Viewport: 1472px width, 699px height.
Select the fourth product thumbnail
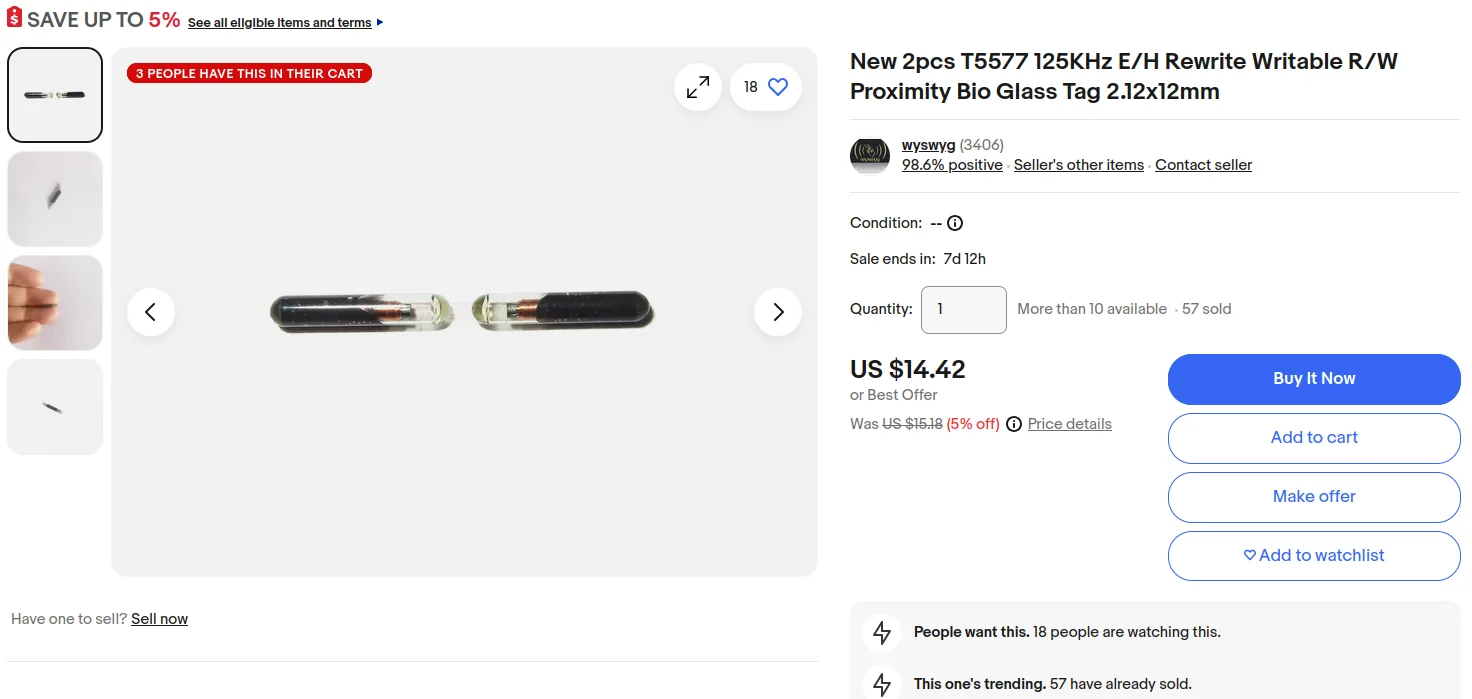[55, 407]
